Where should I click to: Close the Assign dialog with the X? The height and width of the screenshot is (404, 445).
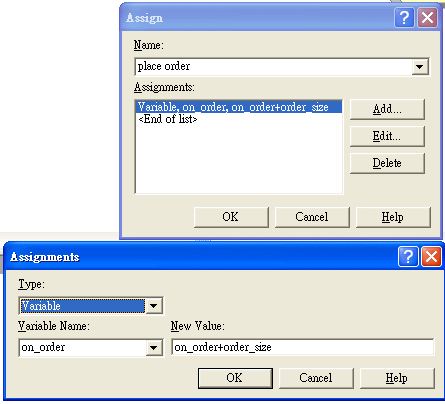427,18
